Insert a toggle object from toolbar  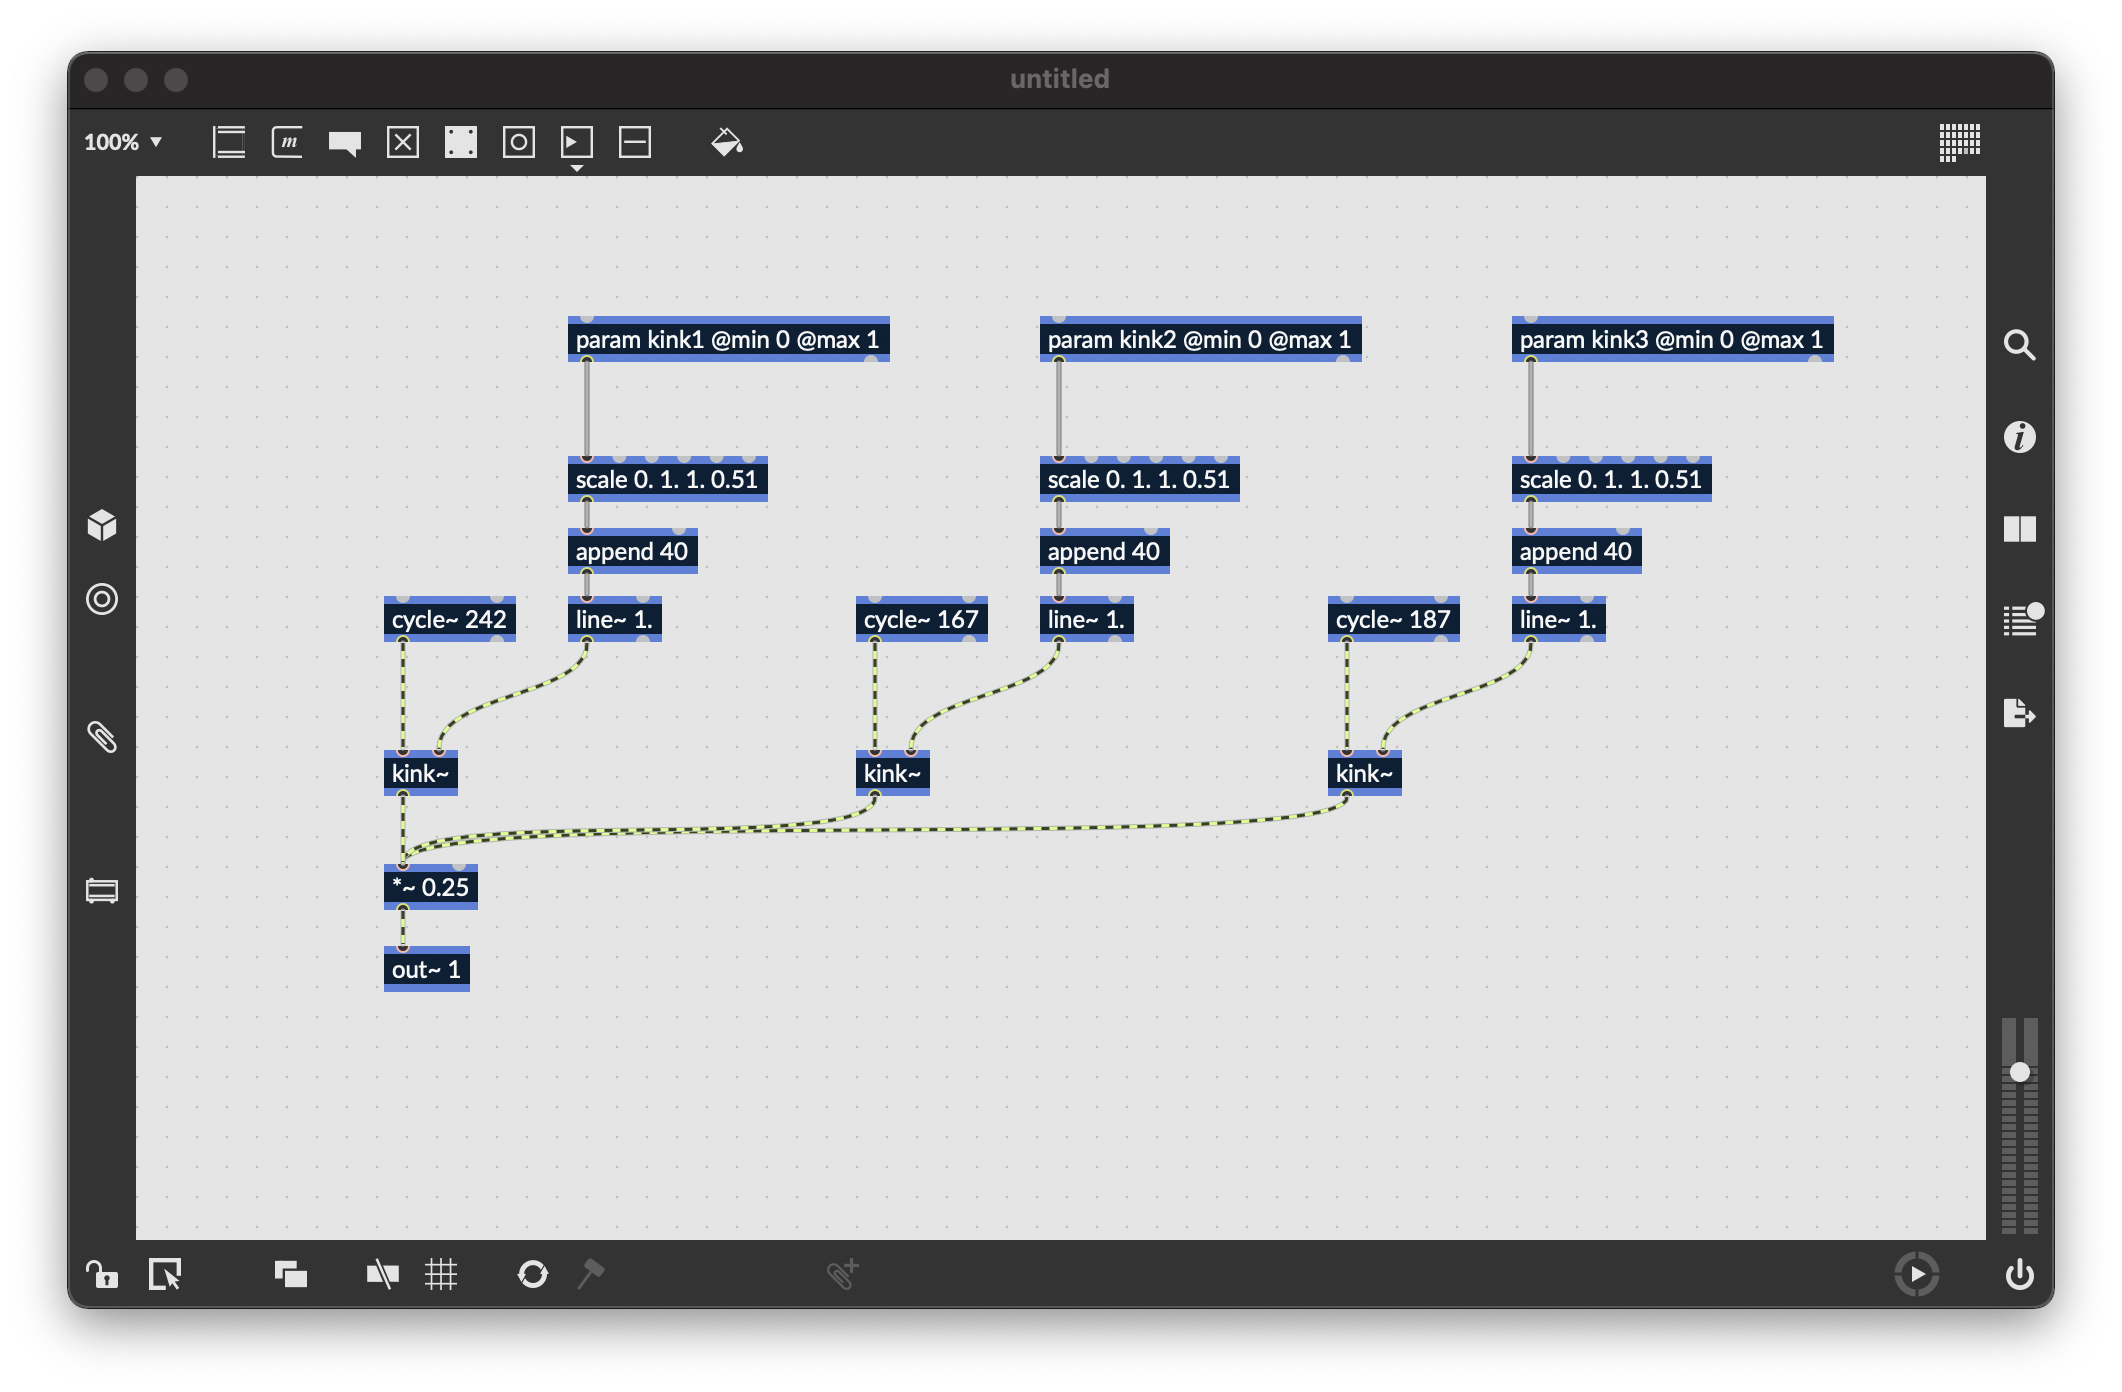(x=403, y=142)
